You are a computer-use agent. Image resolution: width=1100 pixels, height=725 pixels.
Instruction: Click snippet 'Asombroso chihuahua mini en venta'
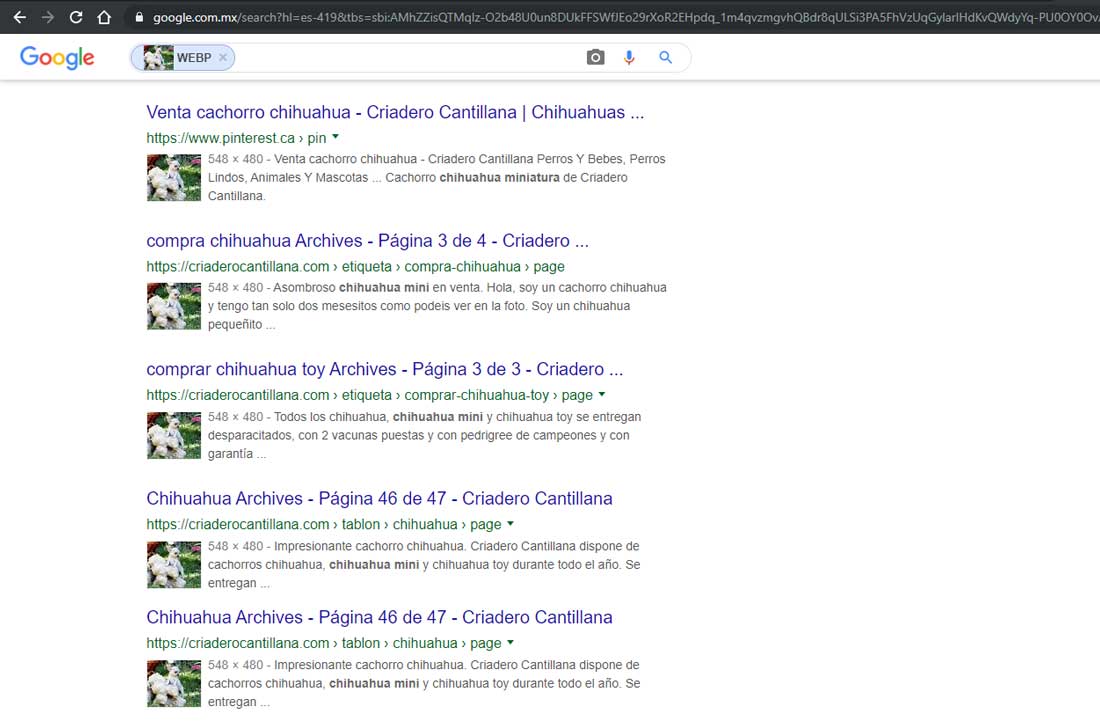[377, 288]
